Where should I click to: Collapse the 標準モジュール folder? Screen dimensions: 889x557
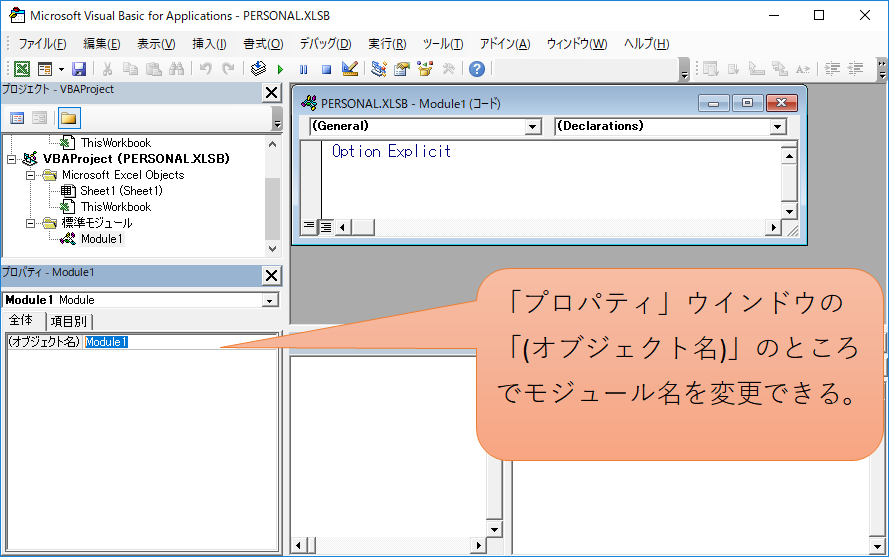point(30,223)
